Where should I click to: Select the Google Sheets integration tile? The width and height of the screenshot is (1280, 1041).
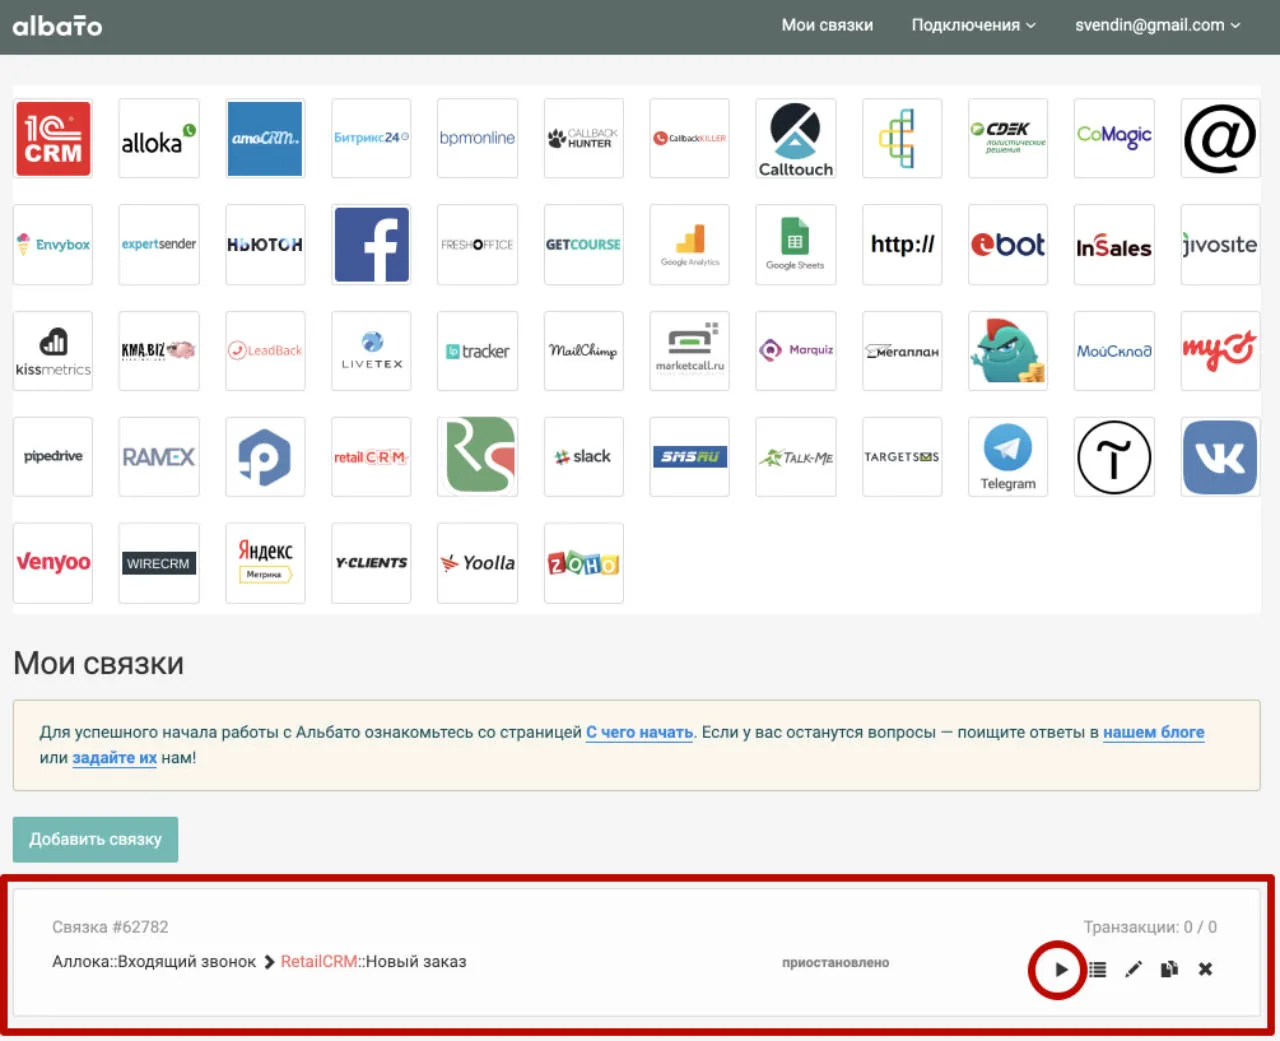795,245
